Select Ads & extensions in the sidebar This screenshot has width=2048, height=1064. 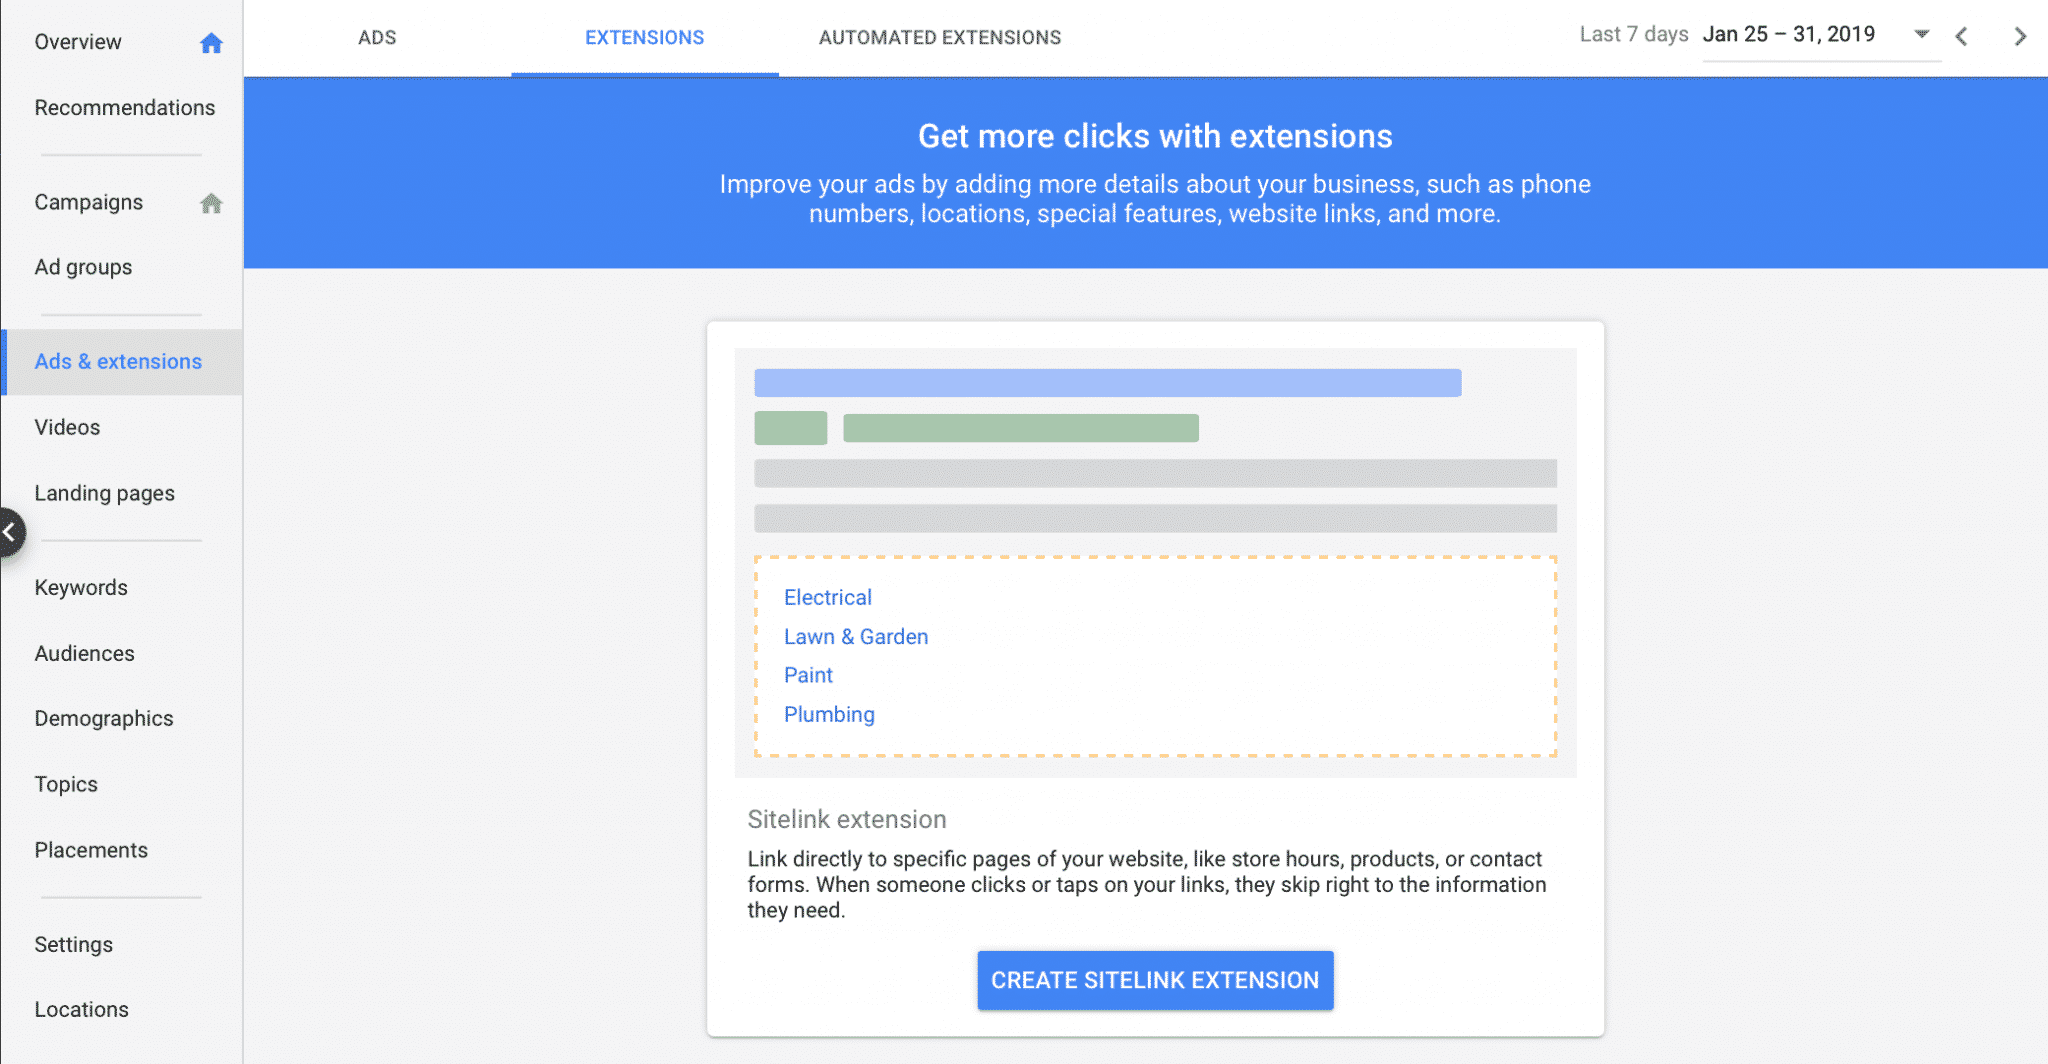121,362
